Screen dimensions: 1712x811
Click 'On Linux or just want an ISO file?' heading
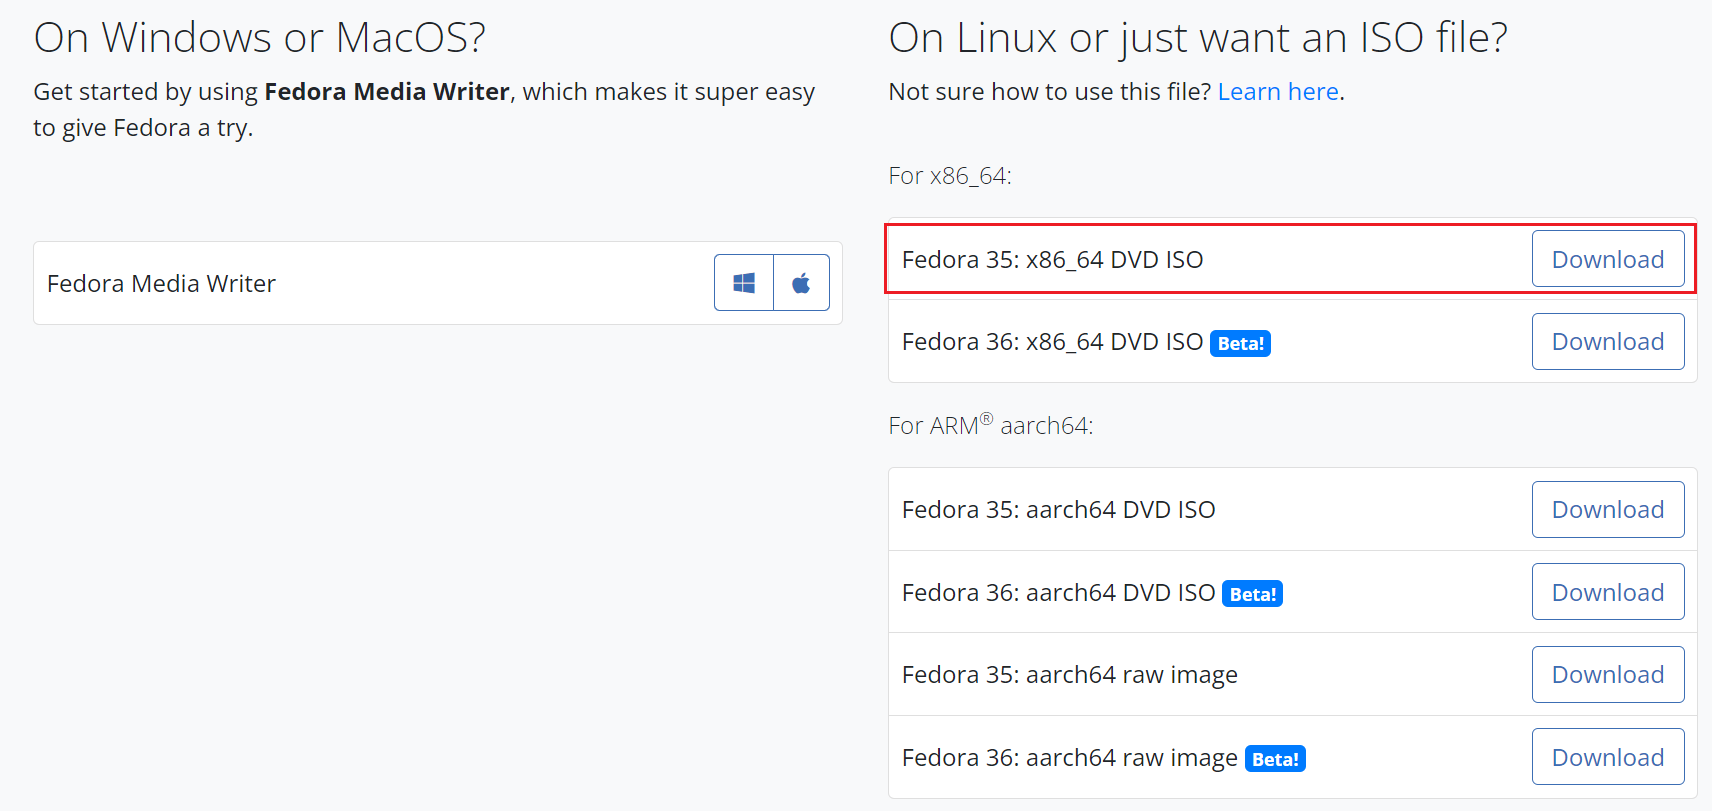coord(1198,38)
